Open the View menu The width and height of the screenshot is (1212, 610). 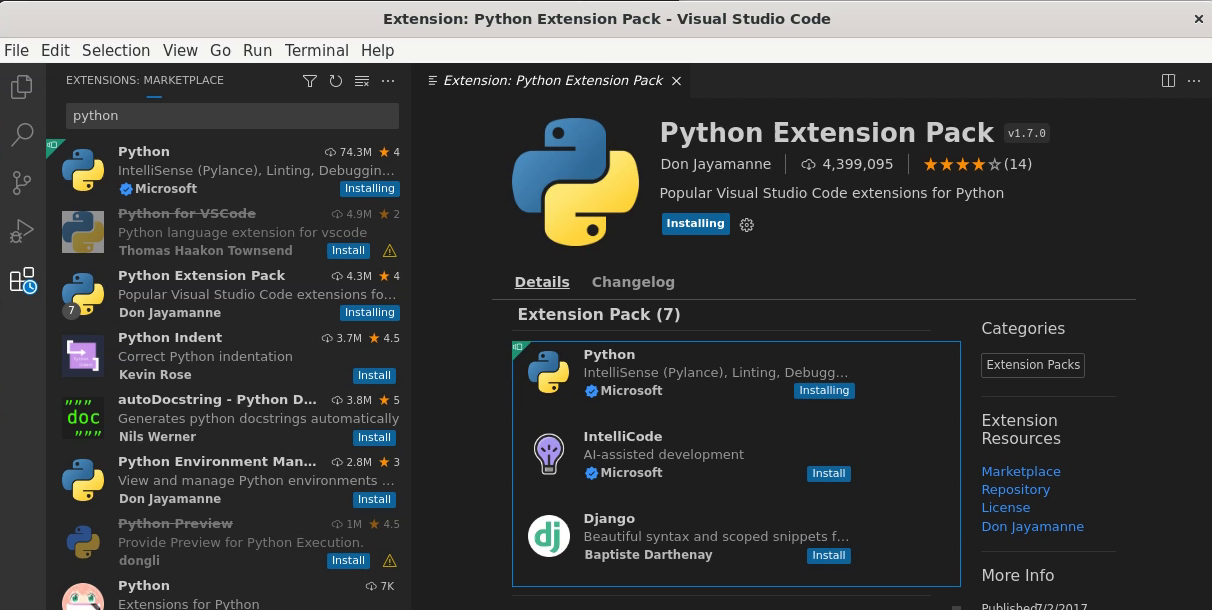coord(180,50)
